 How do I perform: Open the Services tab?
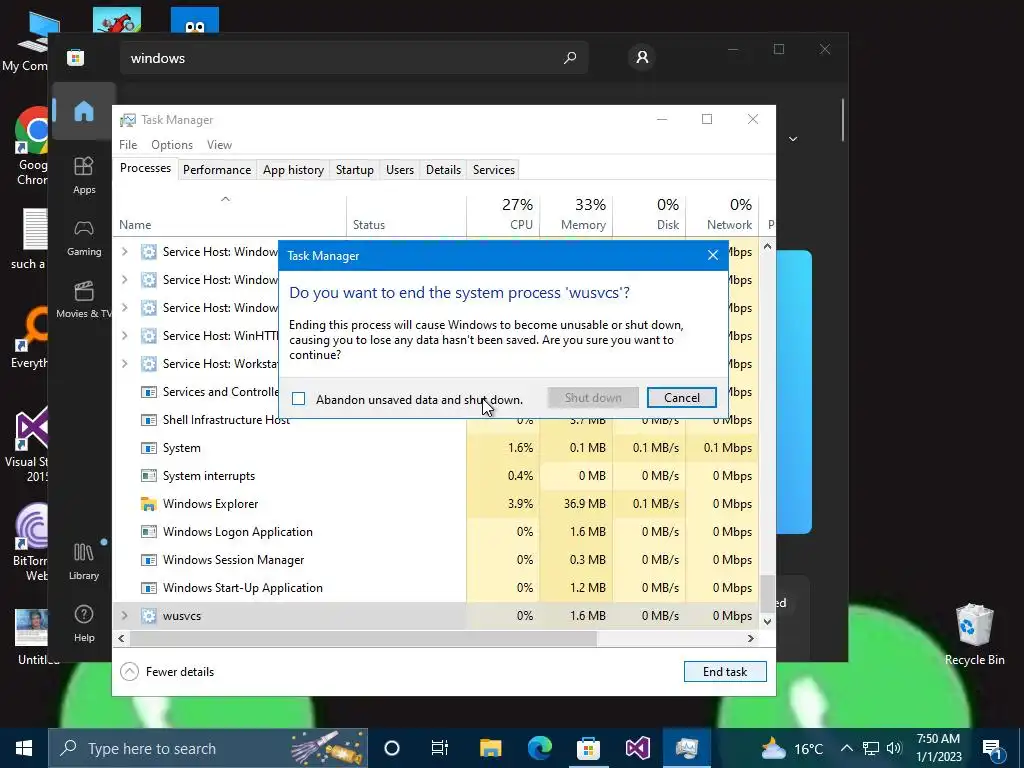point(494,170)
